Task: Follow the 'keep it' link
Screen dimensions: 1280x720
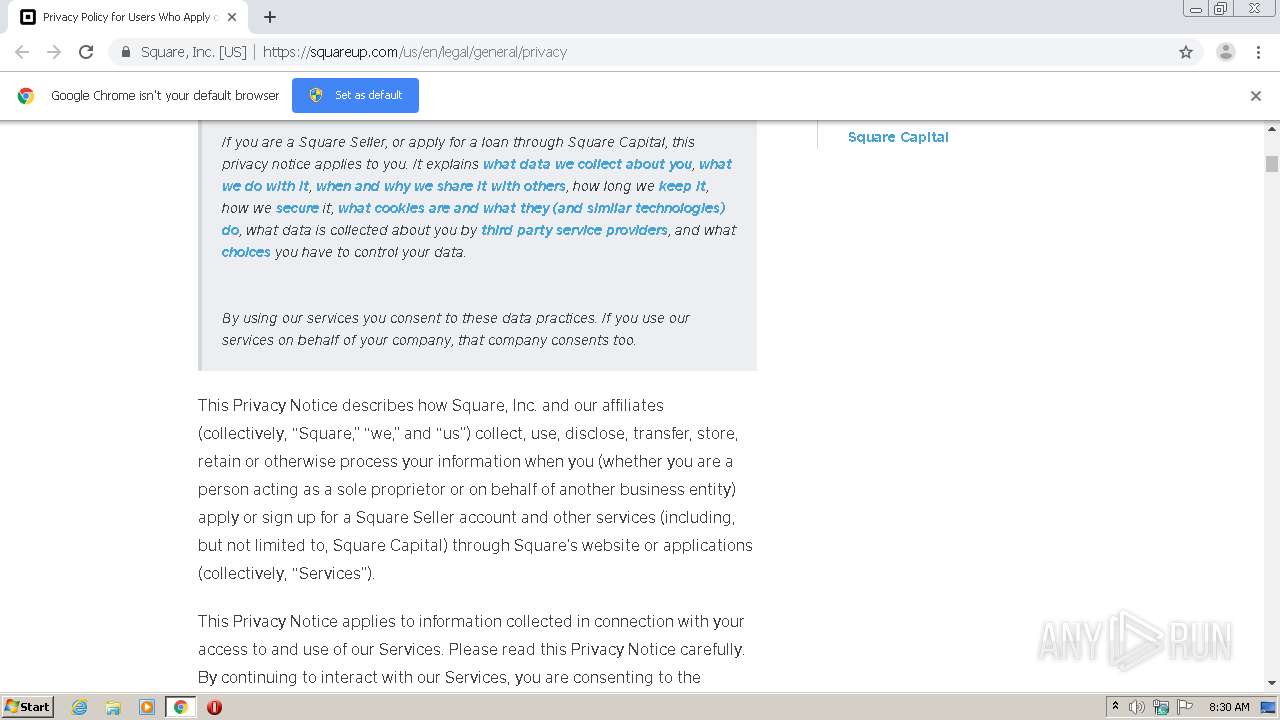Action: pyautogui.click(x=682, y=186)
